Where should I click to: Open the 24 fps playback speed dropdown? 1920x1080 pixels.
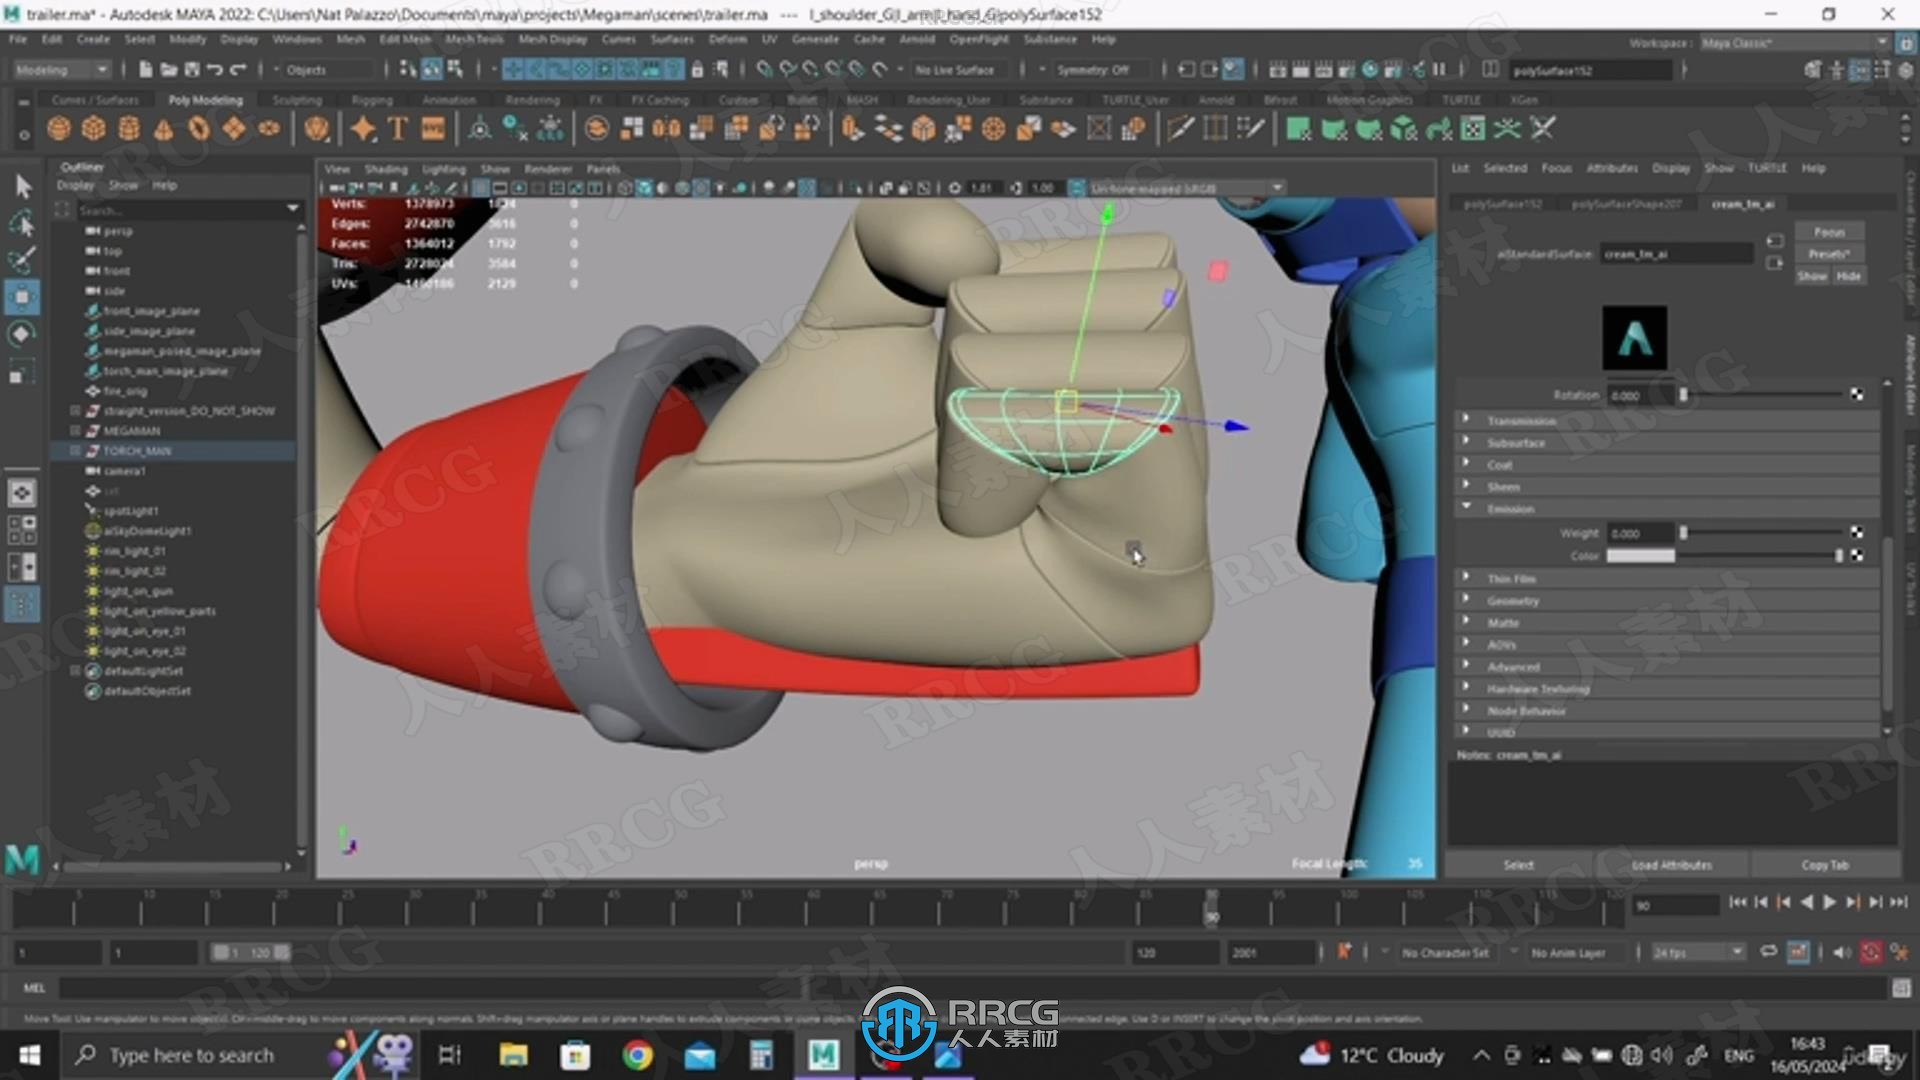tap(1698, 953)
